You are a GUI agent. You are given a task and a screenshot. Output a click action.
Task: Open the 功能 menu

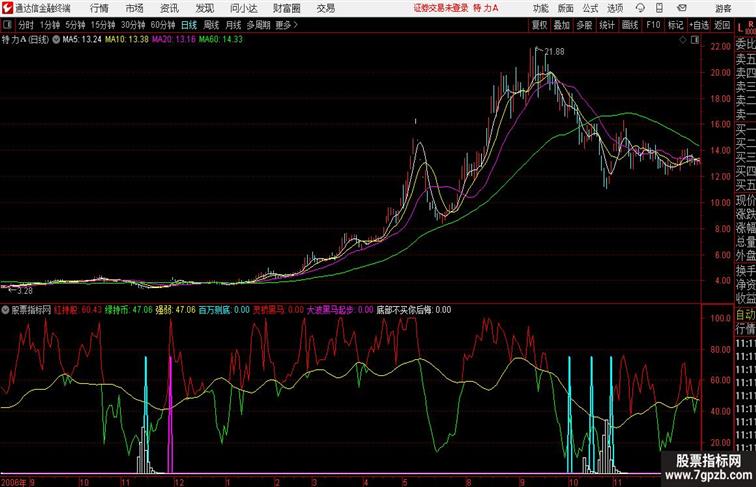[x=540, y=8]
